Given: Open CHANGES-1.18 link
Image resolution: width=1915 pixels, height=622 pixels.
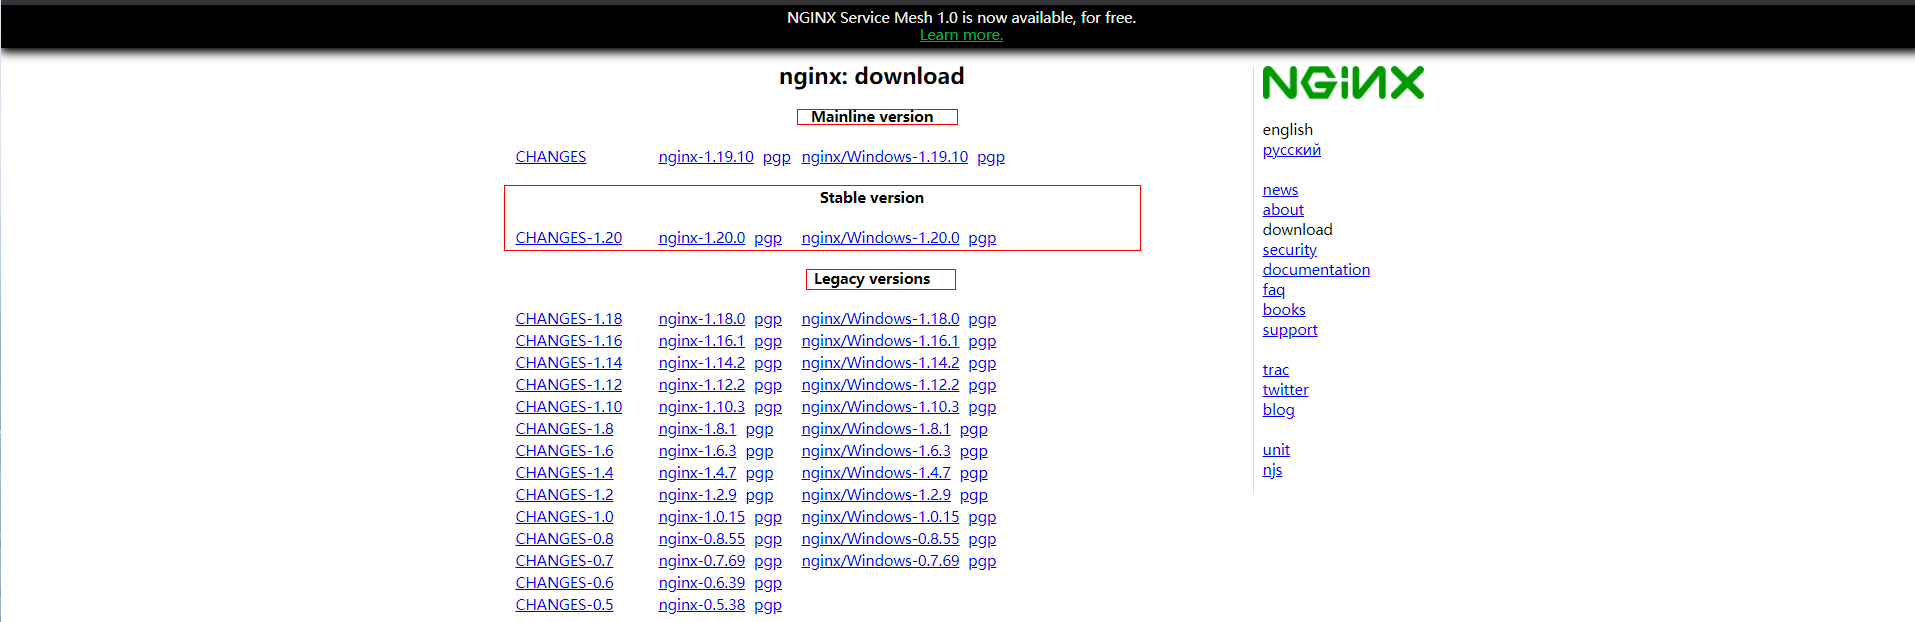Looking at the screenshot, I should point(569,319).
